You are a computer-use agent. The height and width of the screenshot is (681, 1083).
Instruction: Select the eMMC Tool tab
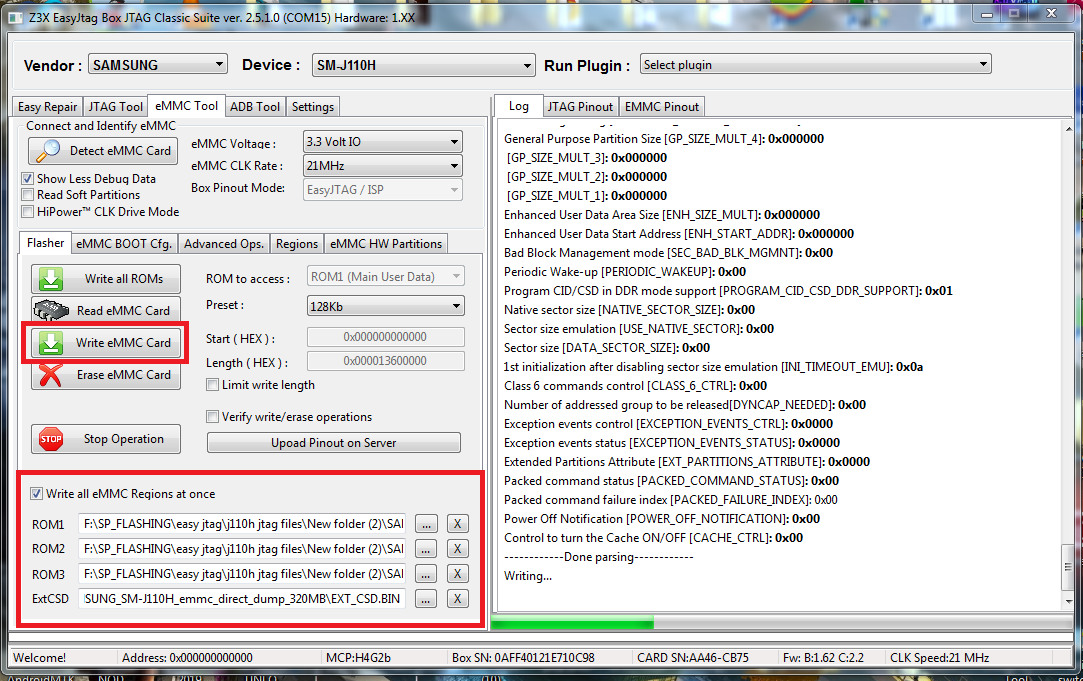click(x=186, y=105)
